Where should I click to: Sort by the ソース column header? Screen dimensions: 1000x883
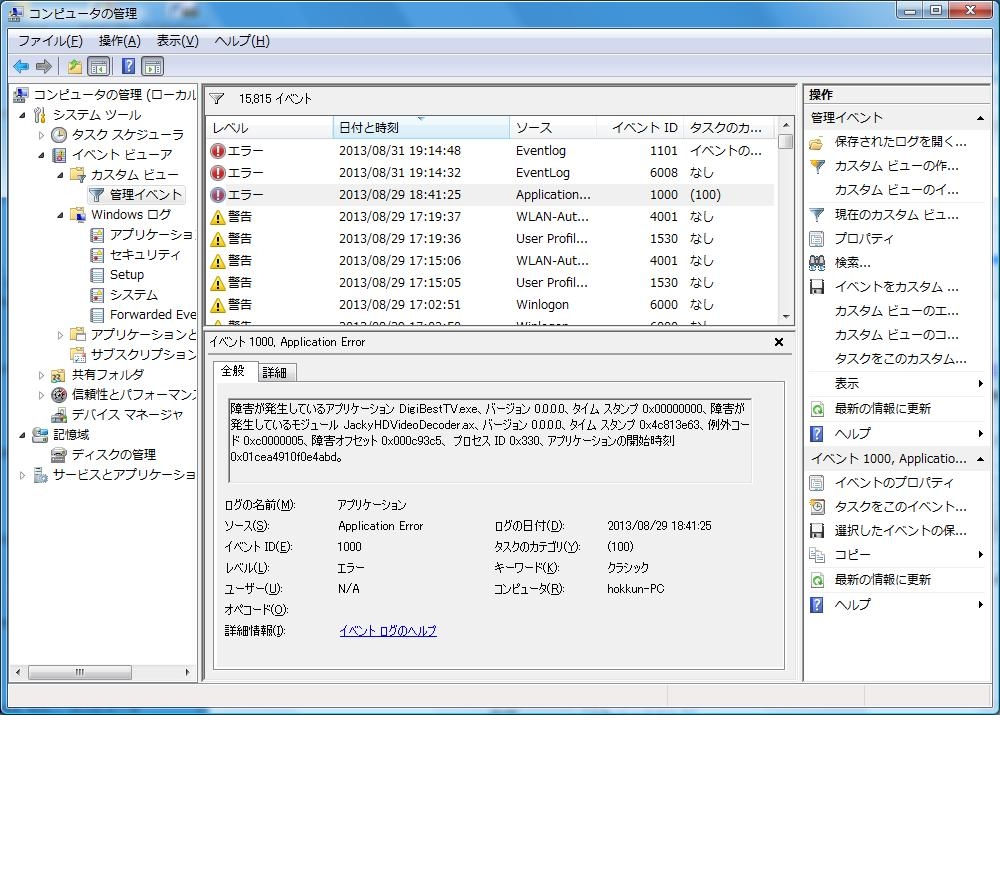[x=553, y=128]
